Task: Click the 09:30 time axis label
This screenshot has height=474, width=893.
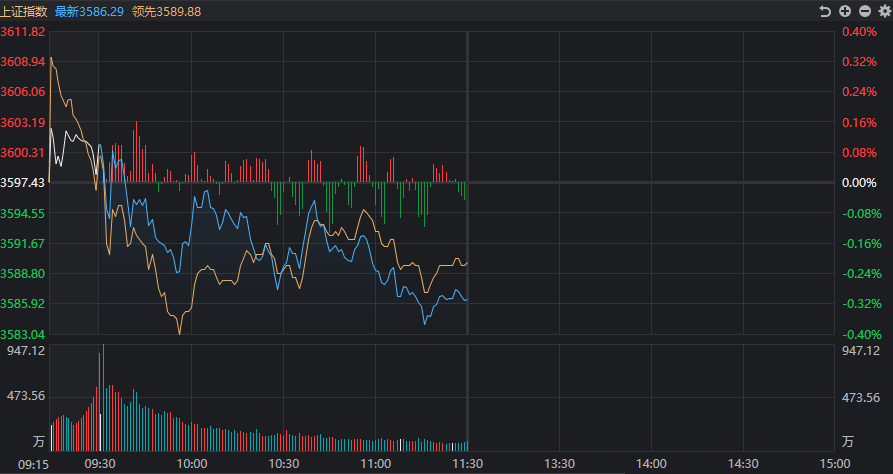Action: point(100,464)
